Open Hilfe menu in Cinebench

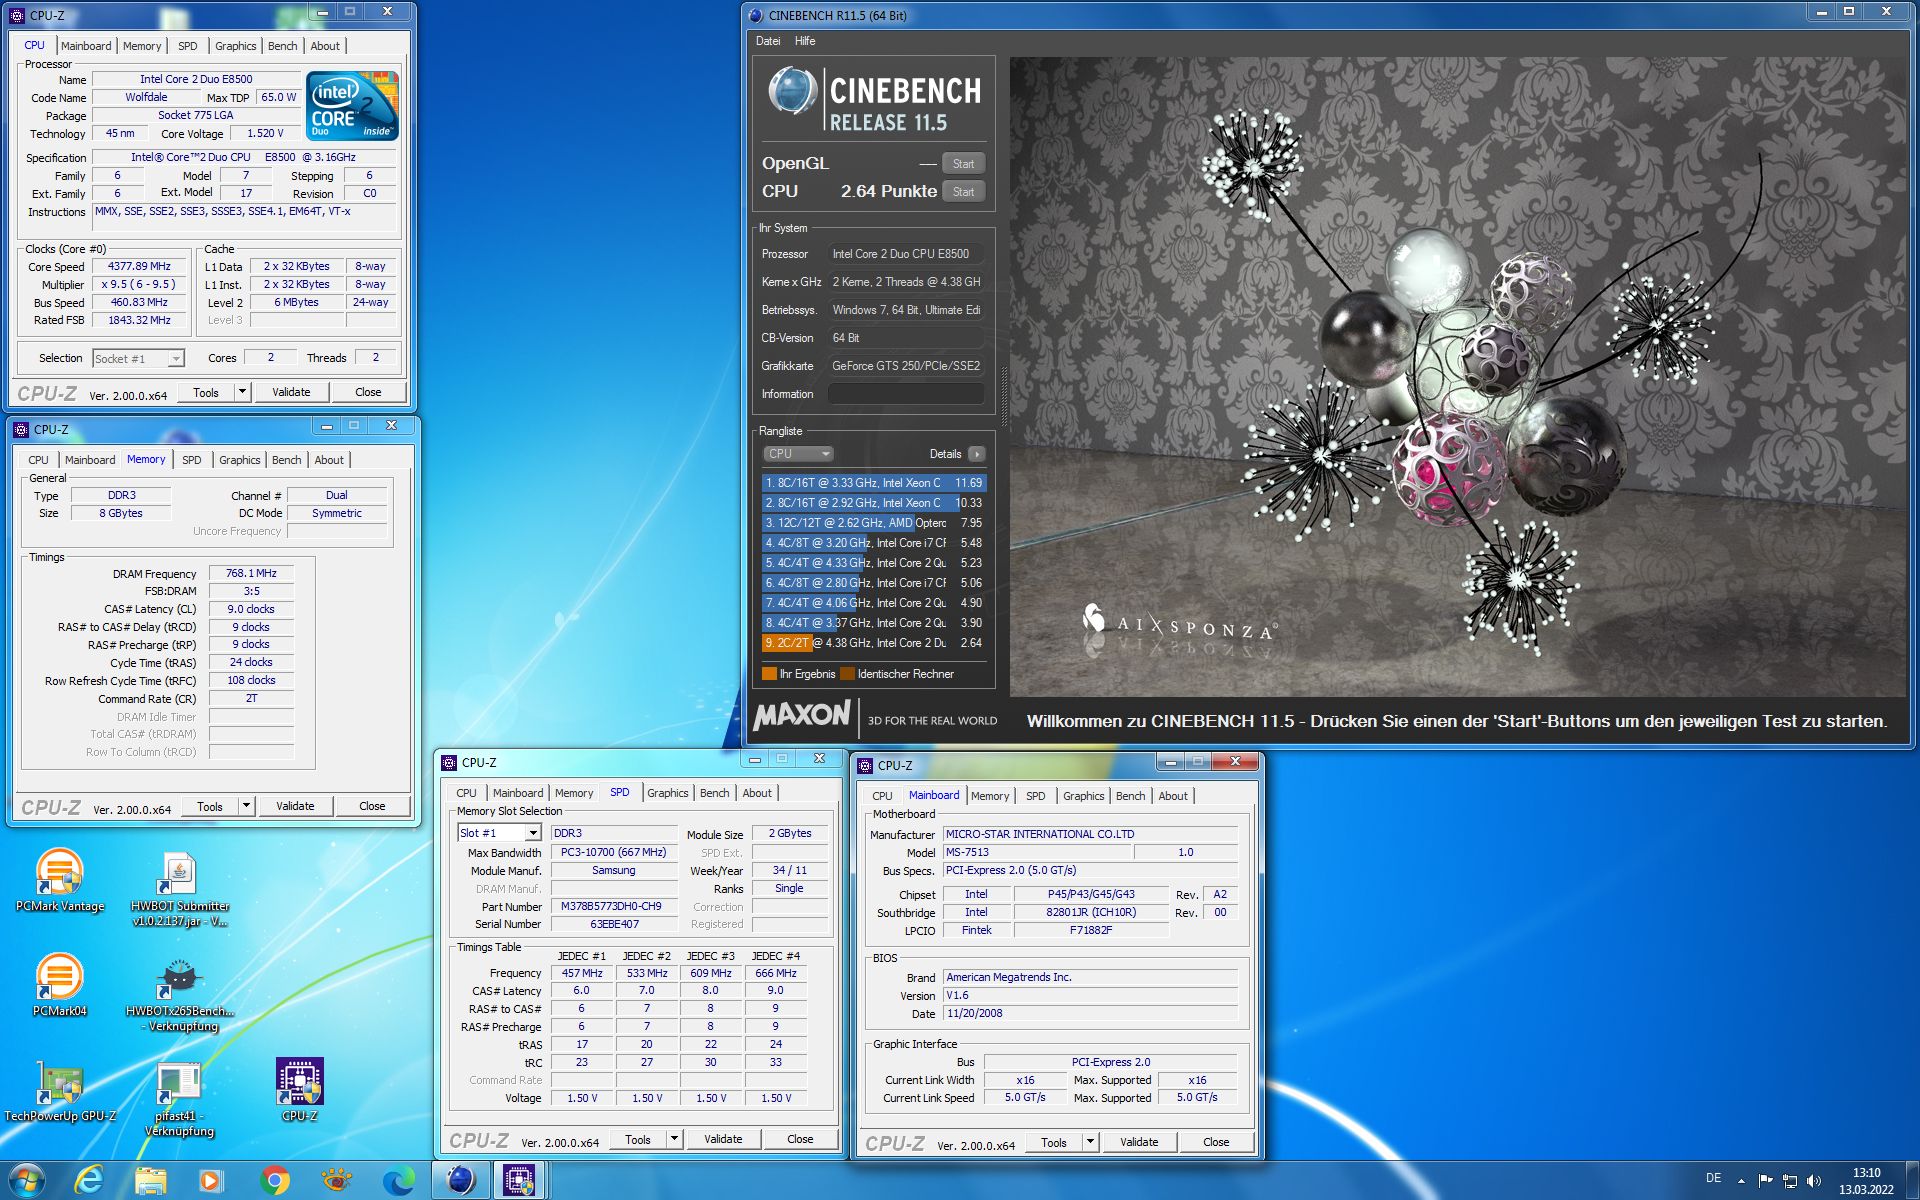click(x=805, y=41)
